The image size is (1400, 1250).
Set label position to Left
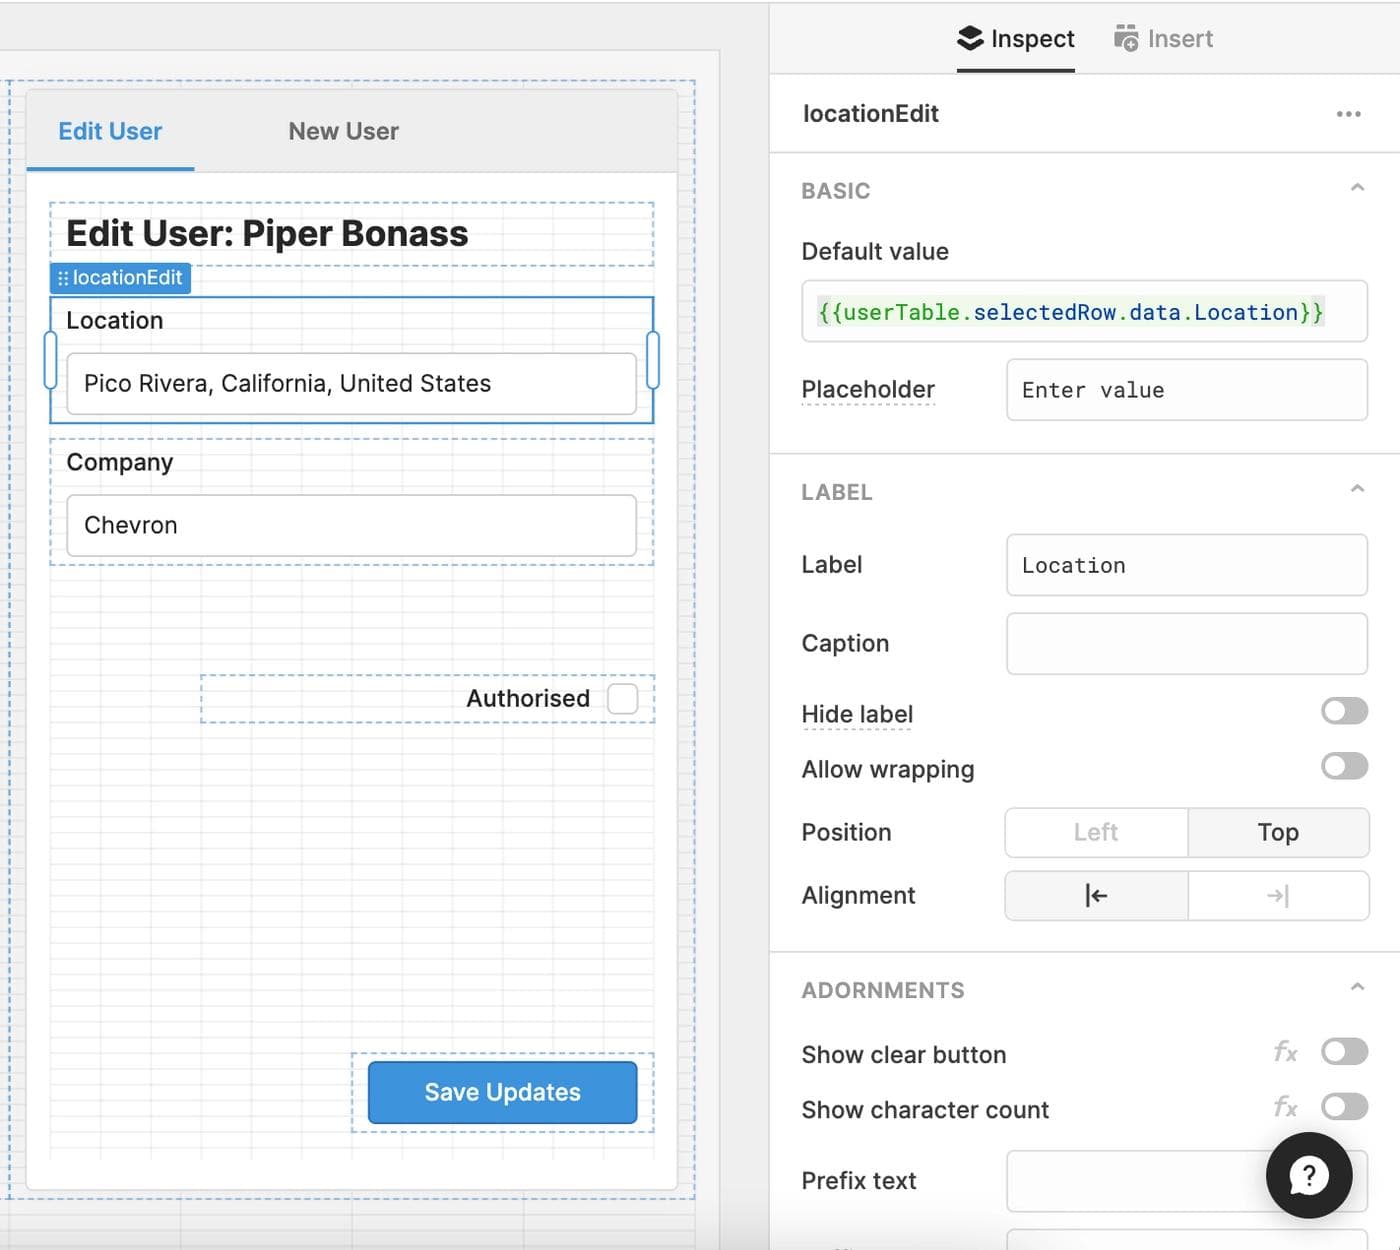pos(1096,833)
